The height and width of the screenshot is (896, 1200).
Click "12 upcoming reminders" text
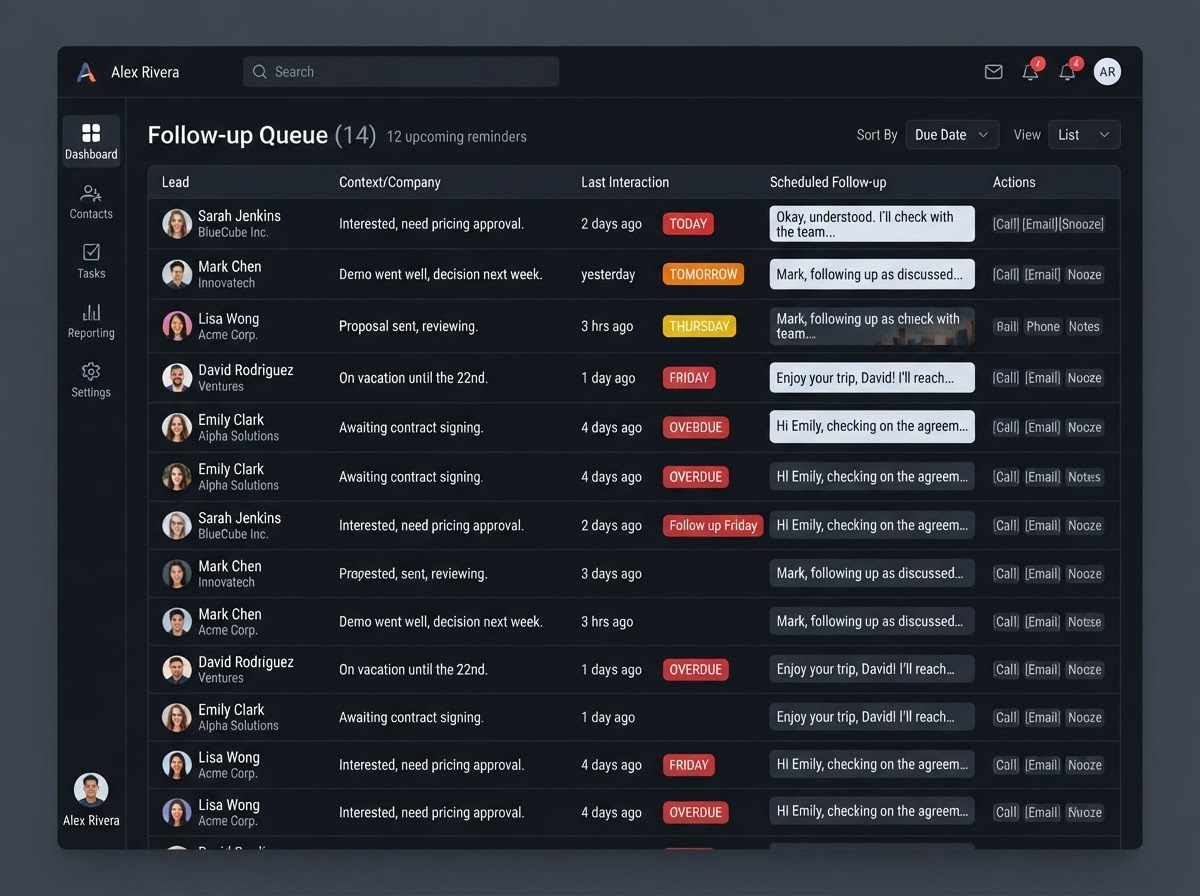click(456, 137)
